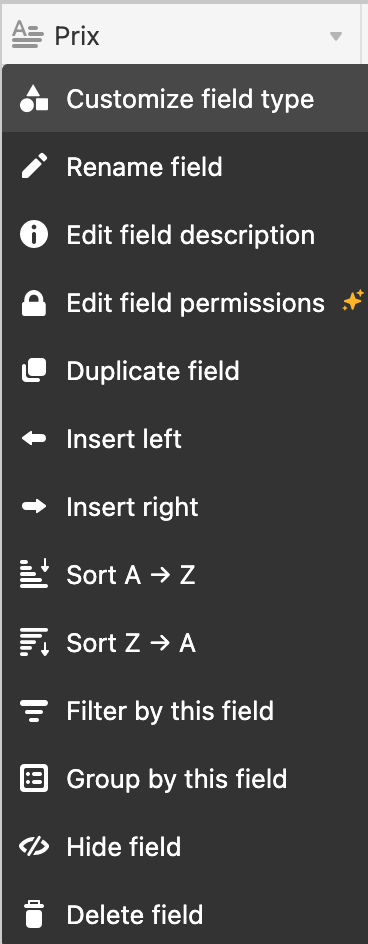Viewport: 368px width, 944px height.
Task: Open Edit field description entry
Action: (184, 235)
